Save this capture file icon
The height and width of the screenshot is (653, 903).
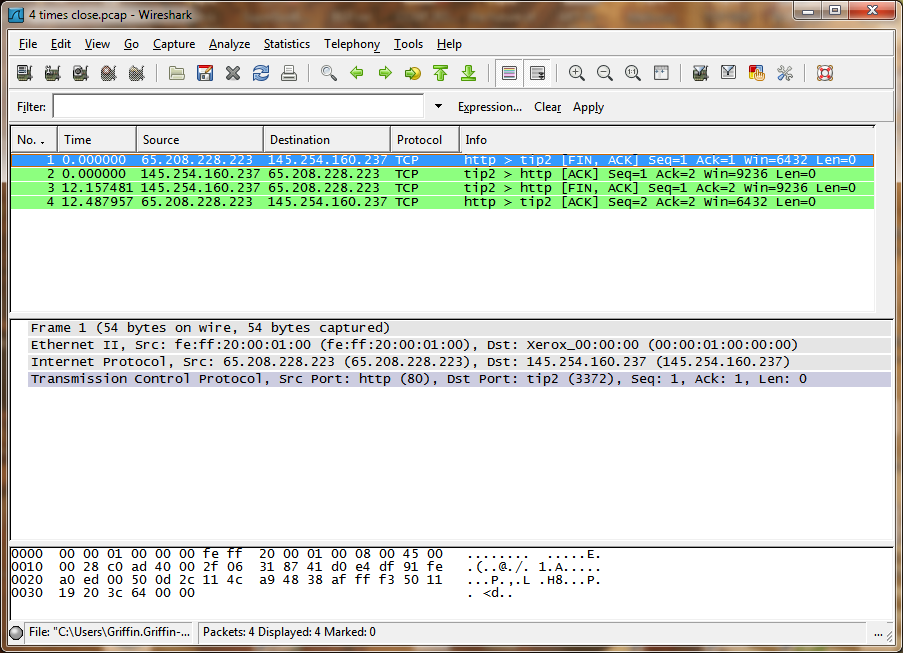click(205, 73)
